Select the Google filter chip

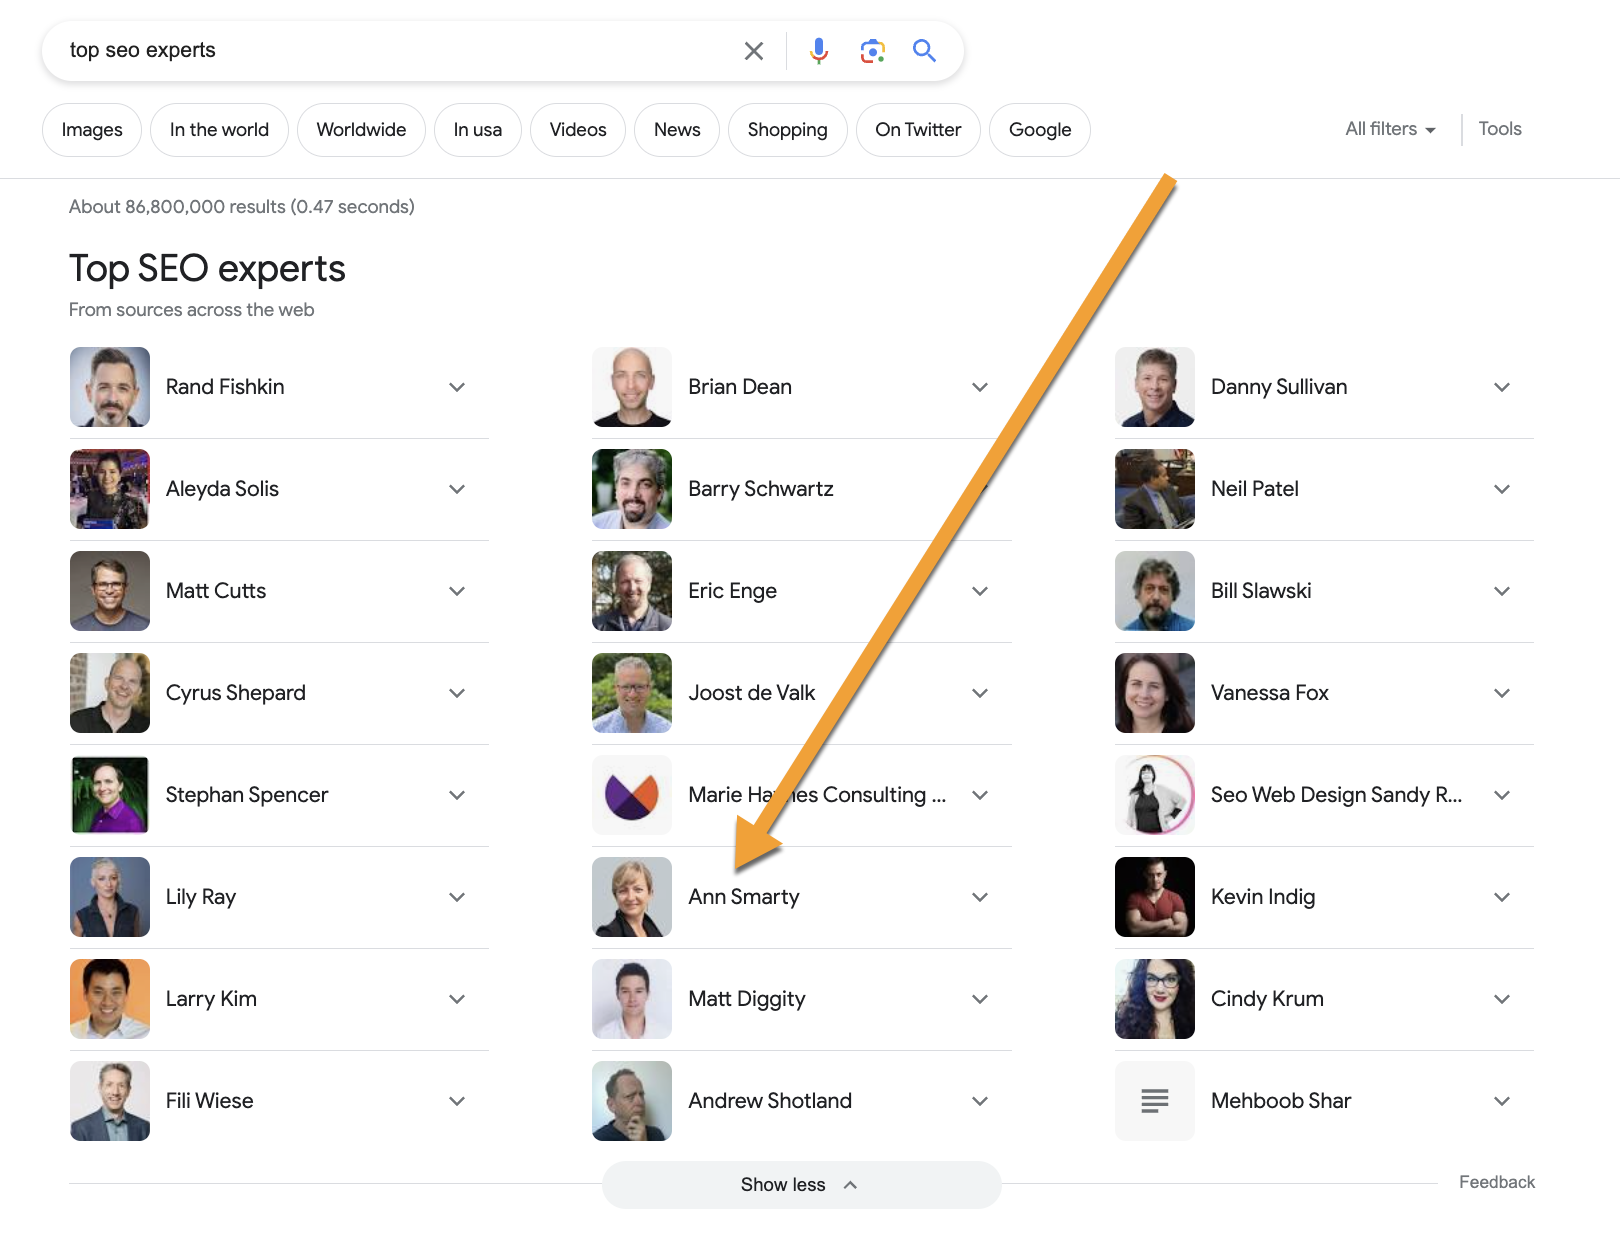click(x=1040, y=130)
